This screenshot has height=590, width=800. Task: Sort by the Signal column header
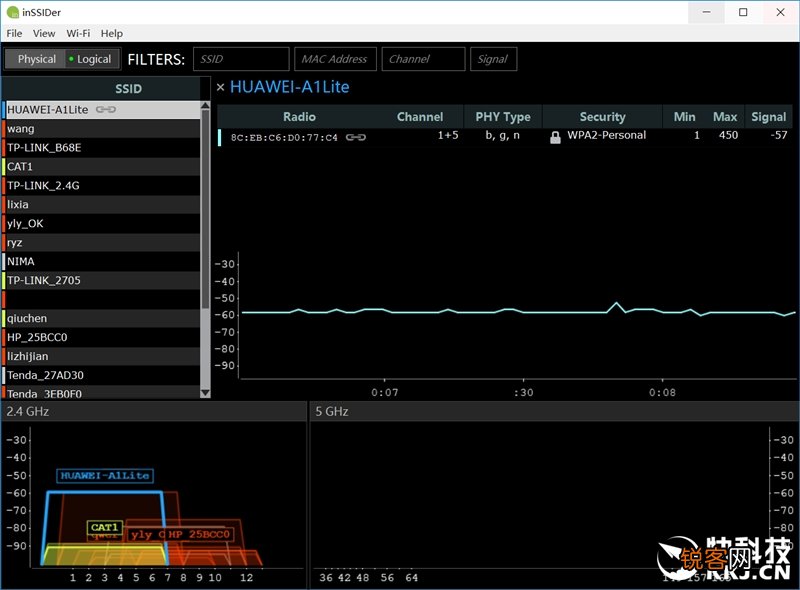tap(768, 117)
